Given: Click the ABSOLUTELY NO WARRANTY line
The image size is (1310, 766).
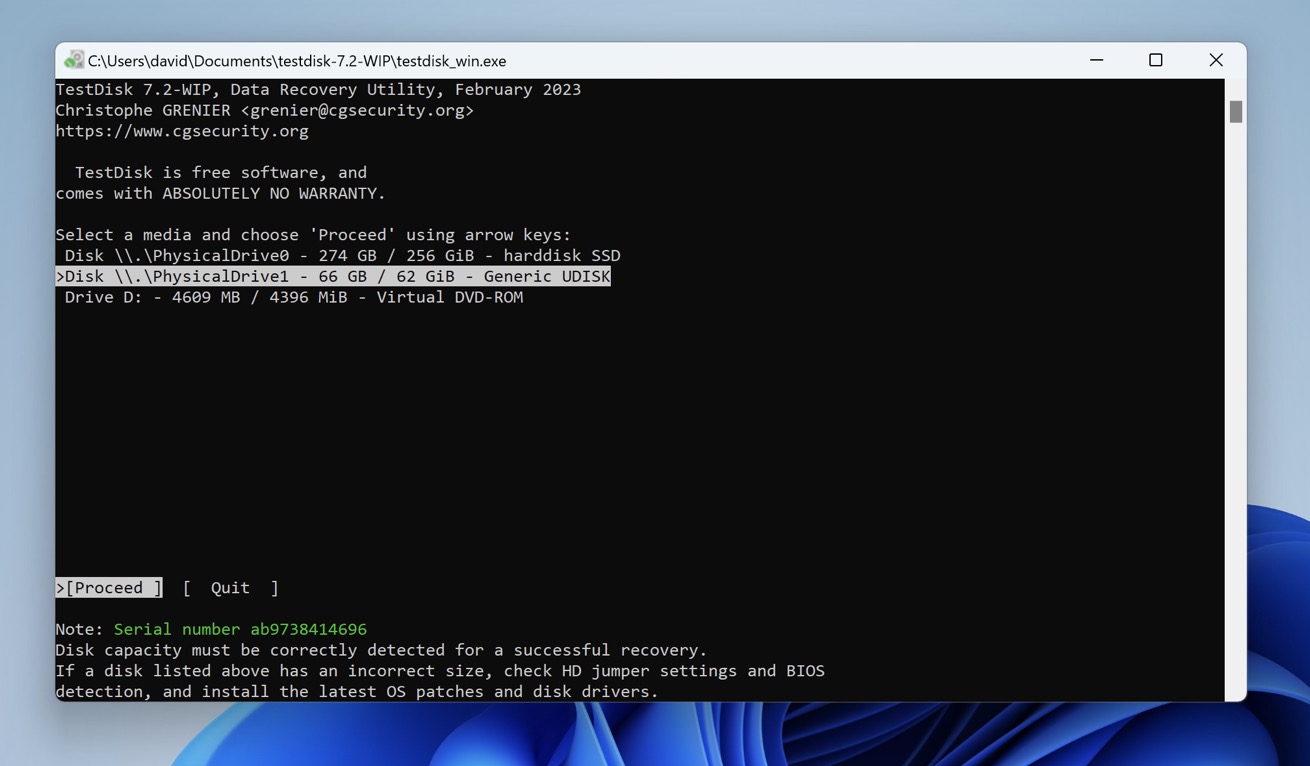Looking at the screenshot, I should 220,193.
